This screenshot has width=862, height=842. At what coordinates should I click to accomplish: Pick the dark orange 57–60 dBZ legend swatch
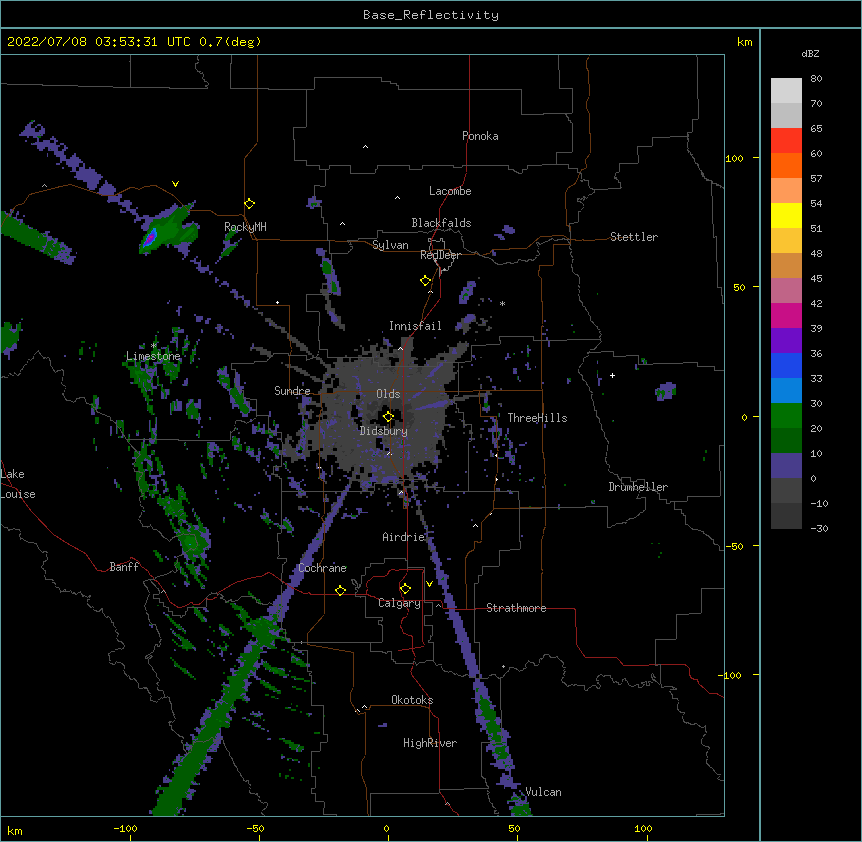click(x=786, y=165)
